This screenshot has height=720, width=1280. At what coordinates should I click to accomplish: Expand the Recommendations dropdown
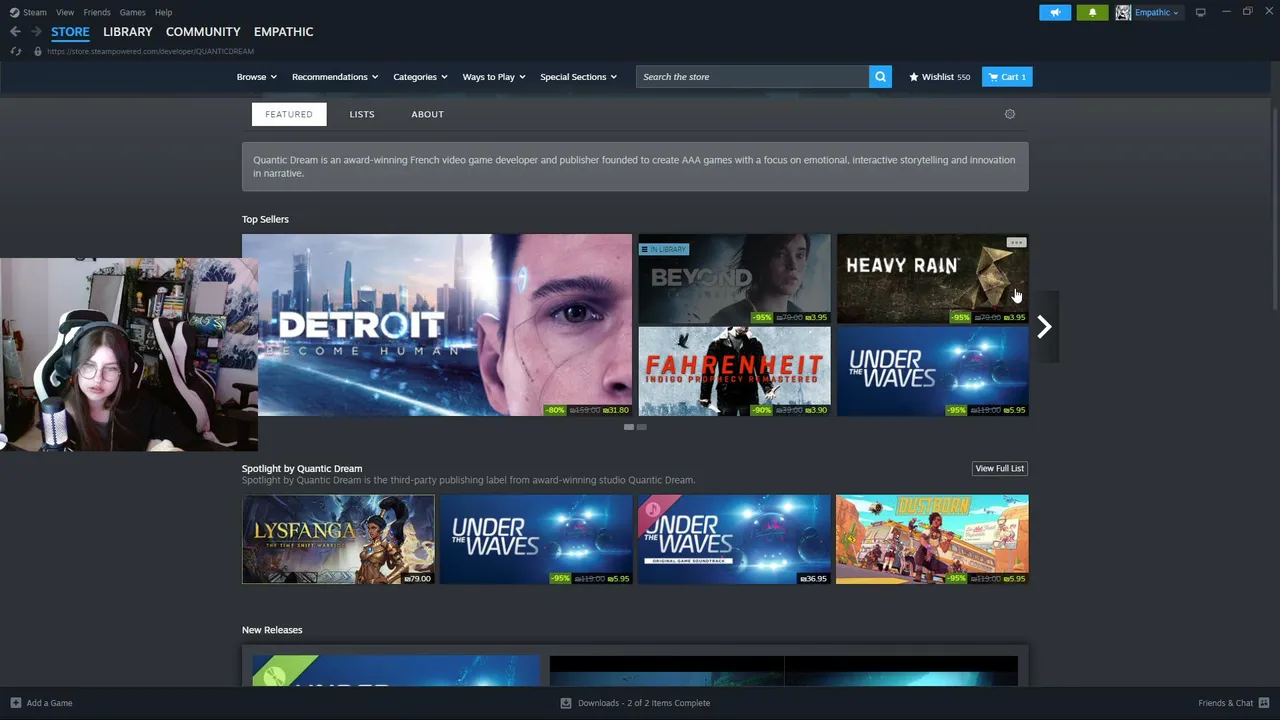click(335, 77)
